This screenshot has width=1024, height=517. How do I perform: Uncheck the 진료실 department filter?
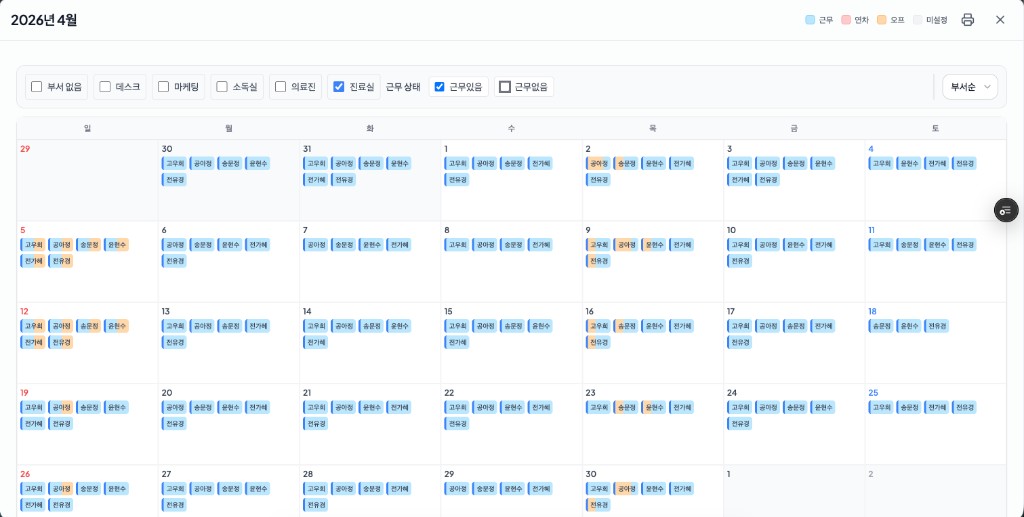[339, 86]
